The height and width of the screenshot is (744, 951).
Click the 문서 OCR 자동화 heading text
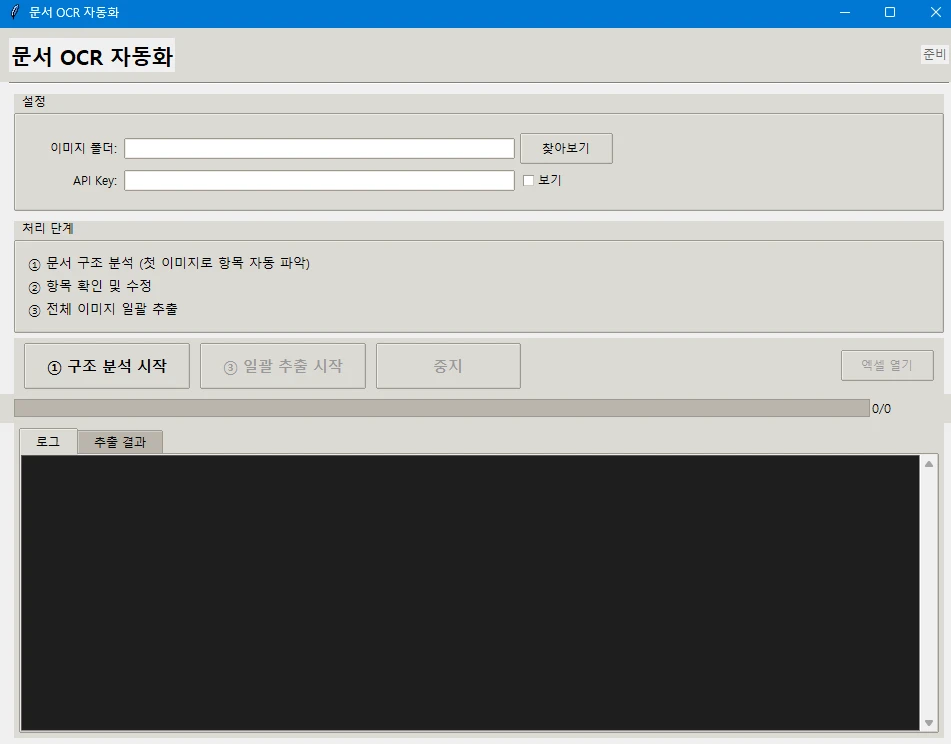click(x=92, y=56)
